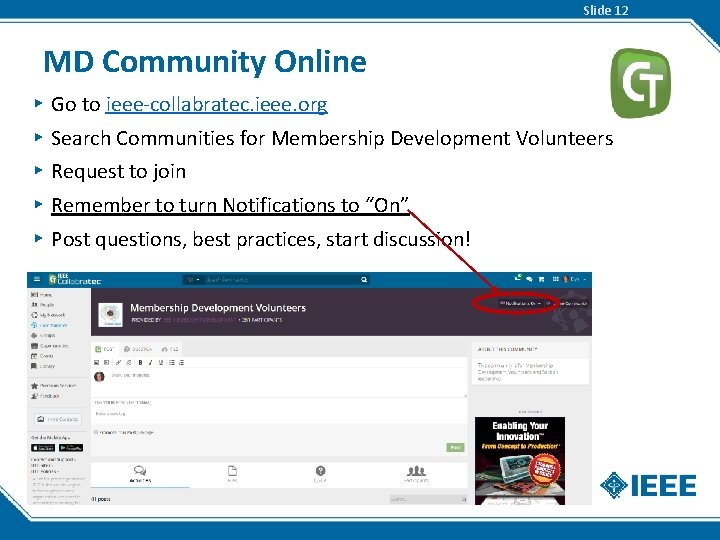Open My Network in the sidebar
This screenshot has width=720, height=540.
(48, 315)
